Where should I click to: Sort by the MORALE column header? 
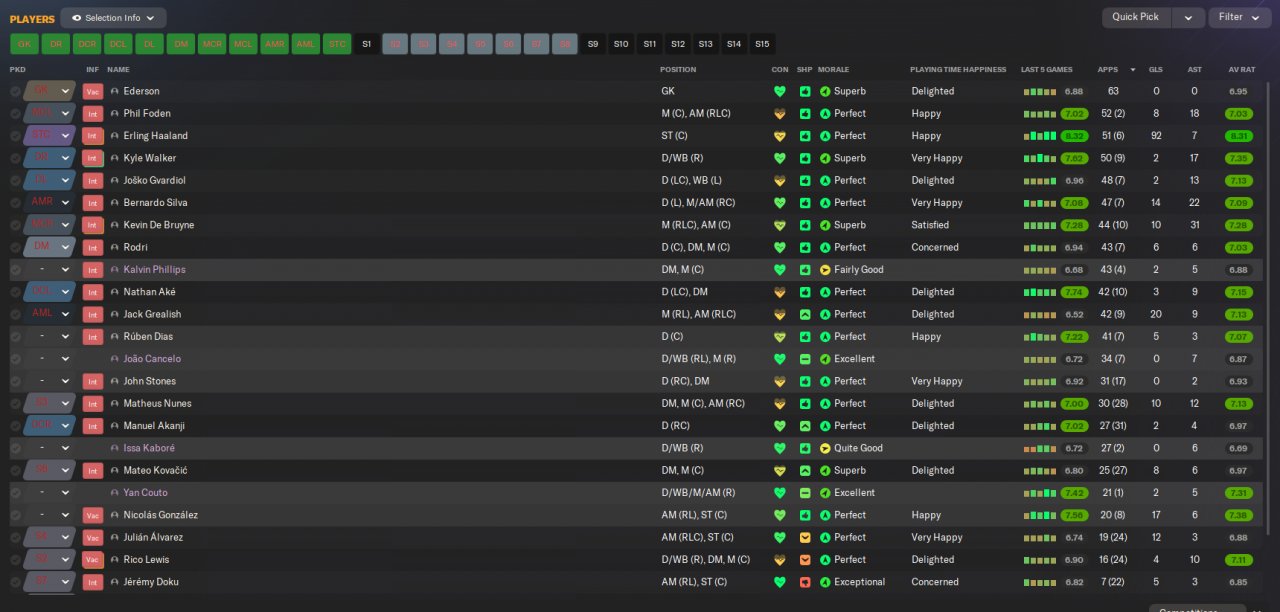(833, 70)
